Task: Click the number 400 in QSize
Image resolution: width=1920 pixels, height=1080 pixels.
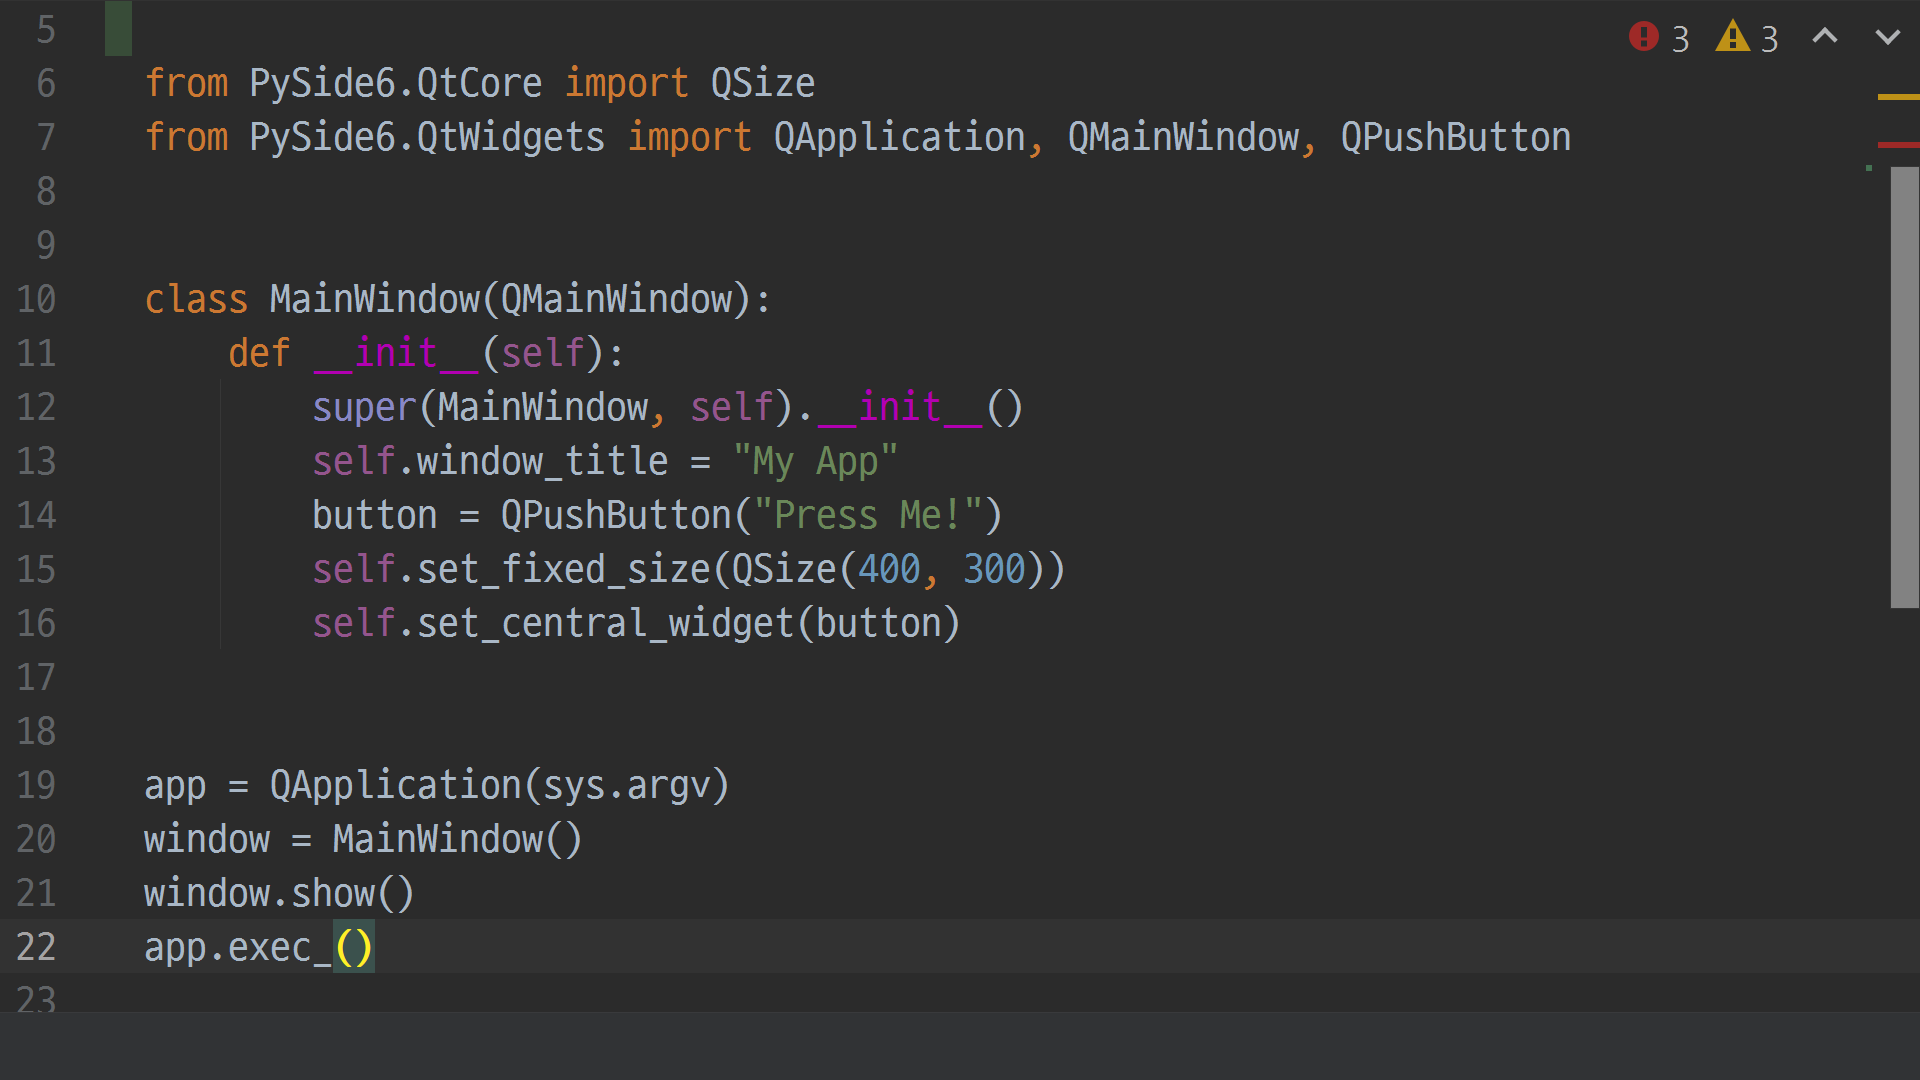Action: pyautogui.click(x=888, y=569)
